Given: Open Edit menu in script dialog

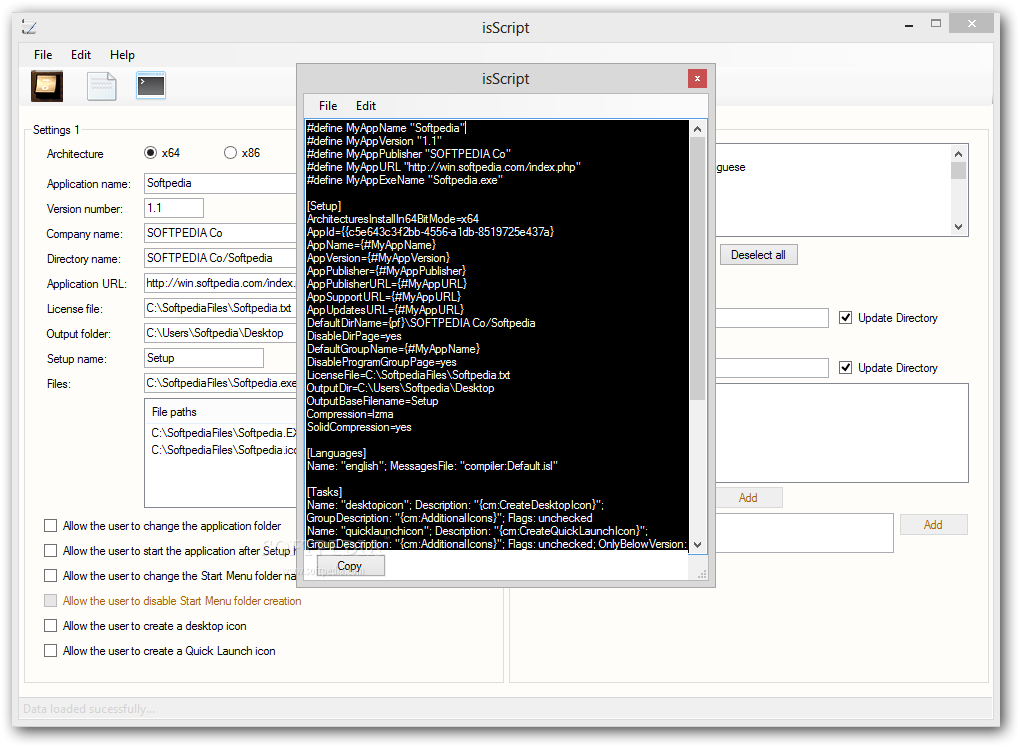Looking at the screenshot, I should point(366,105).
